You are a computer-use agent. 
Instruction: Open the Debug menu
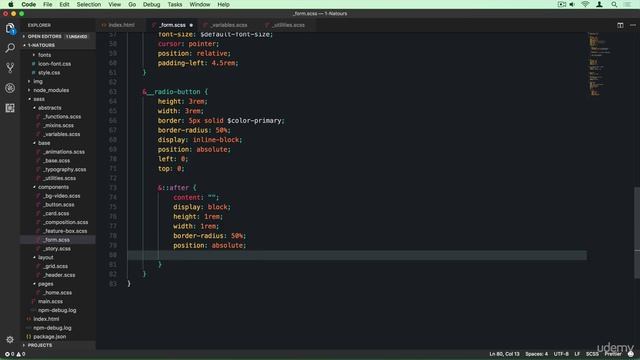coord(151,4)
